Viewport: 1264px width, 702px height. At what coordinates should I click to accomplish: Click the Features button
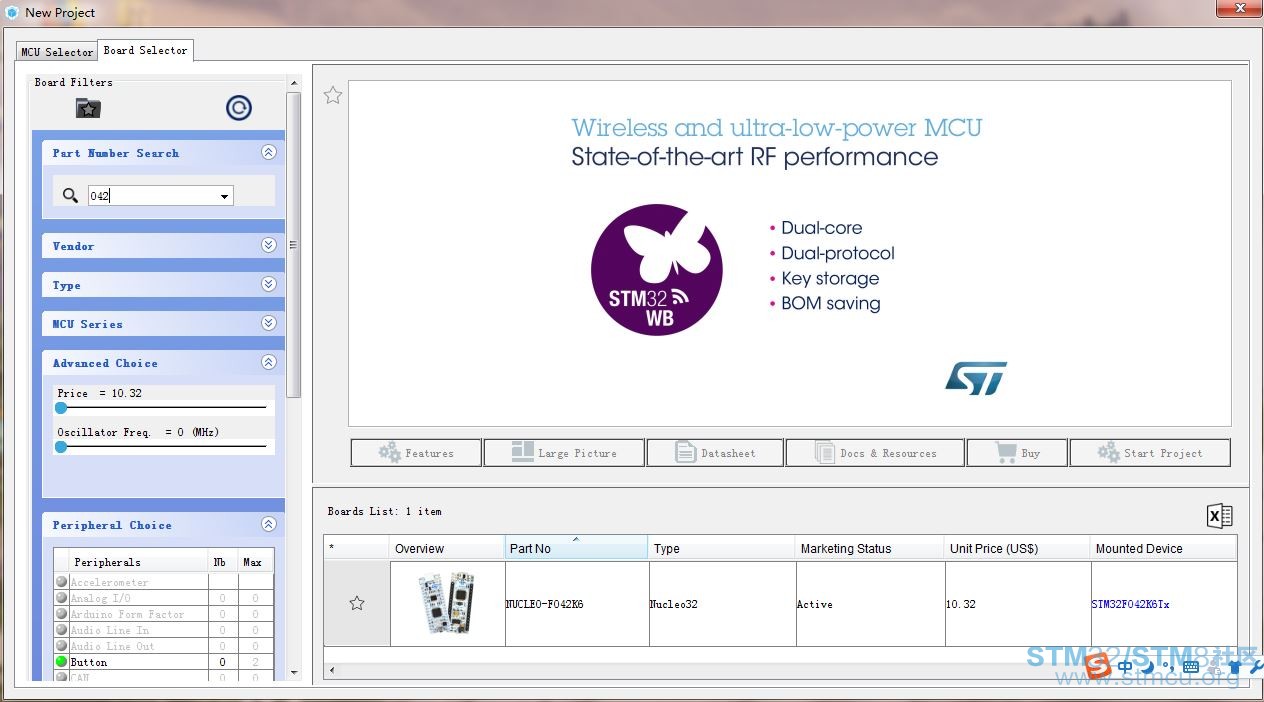[416, 453]
